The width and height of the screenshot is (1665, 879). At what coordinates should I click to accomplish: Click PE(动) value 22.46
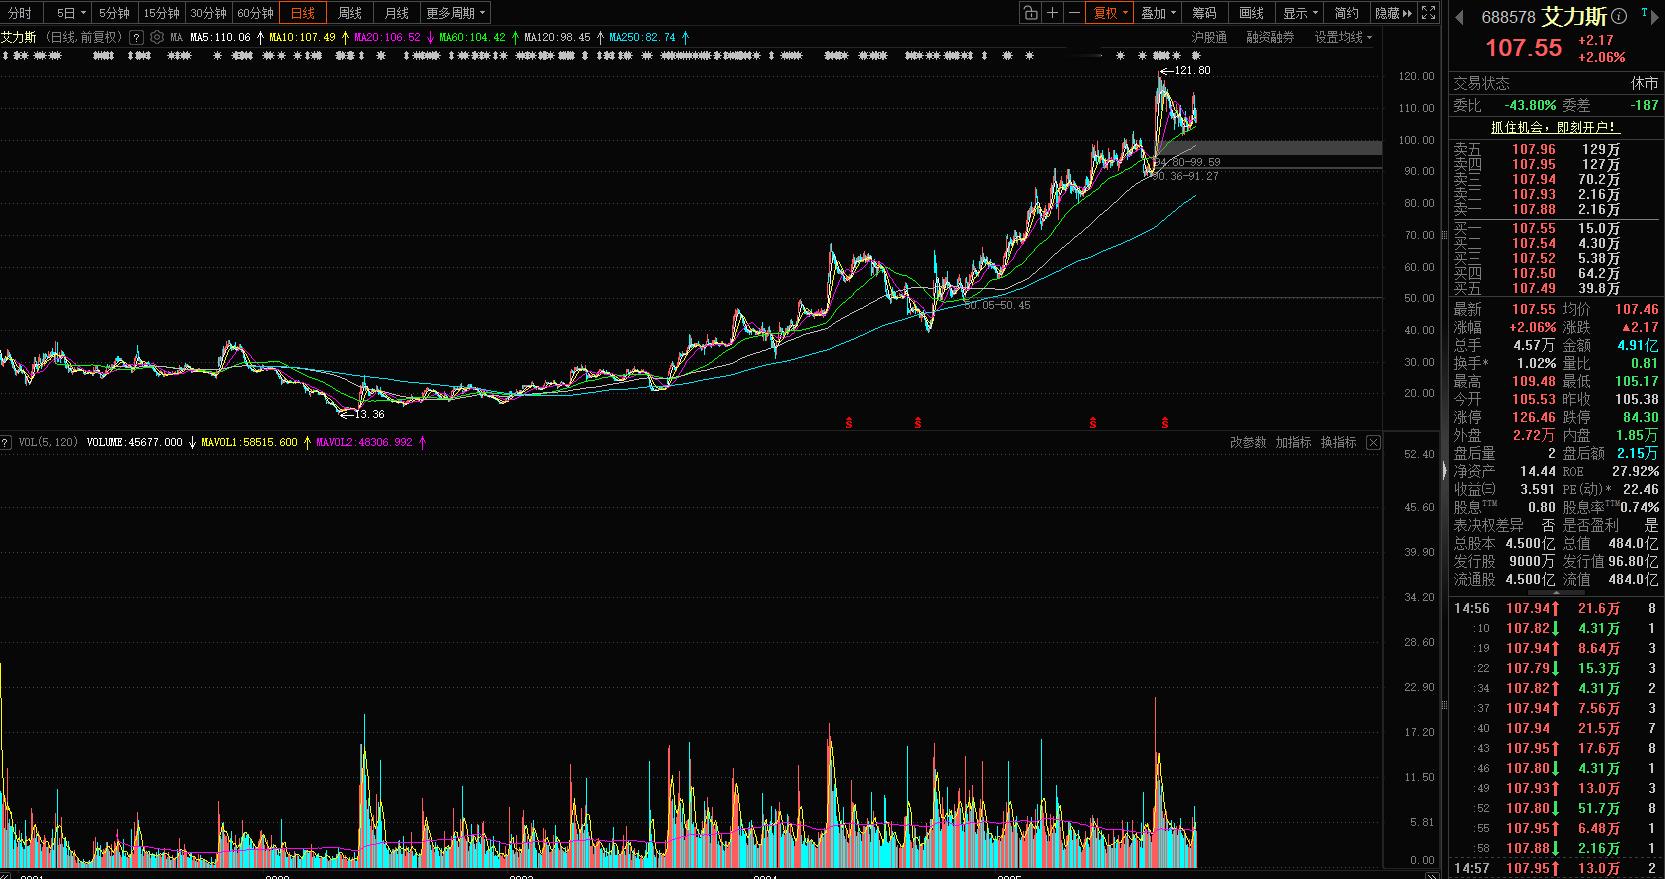click(x=1640, y=489)
